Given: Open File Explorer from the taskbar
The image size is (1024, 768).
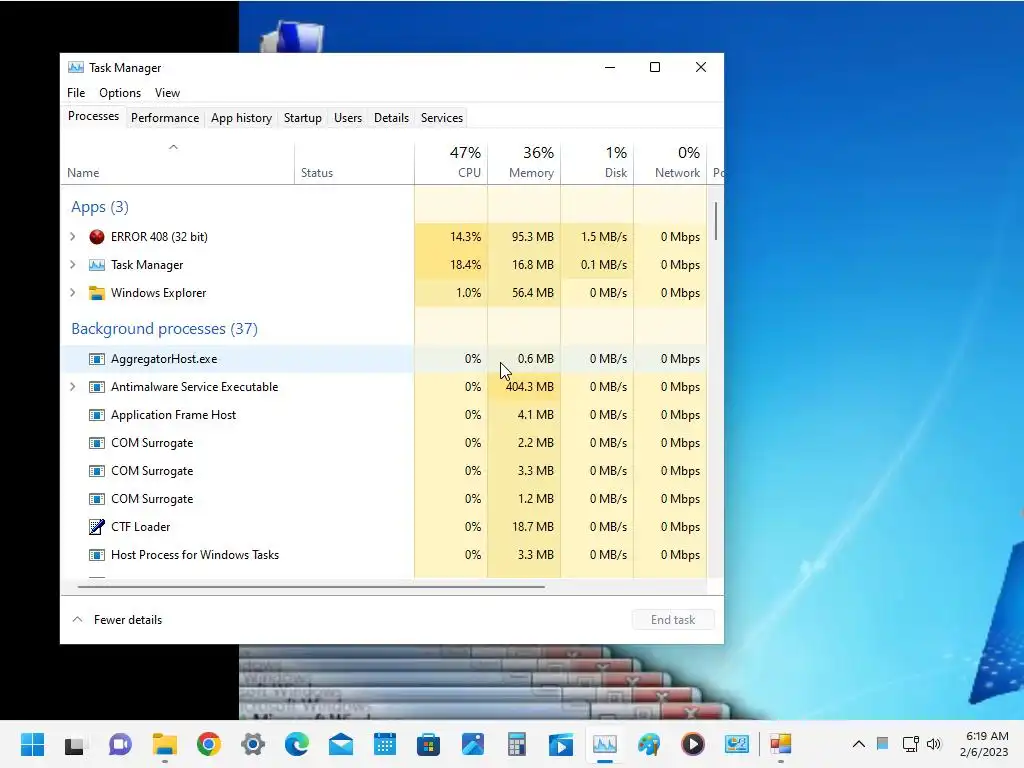Looking at the screenshot, I should (165, 744).
